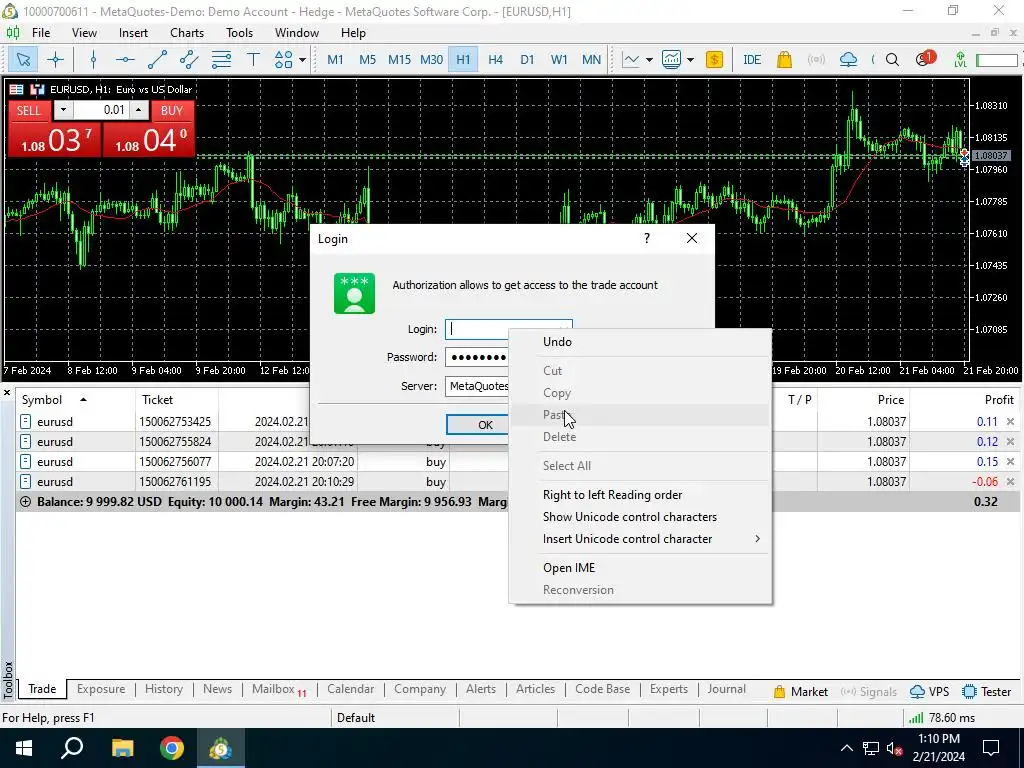Open Chrome from the taskbar
This screenshot has width=1024, height=768.
pyautogui.click(x=172, y=748)
